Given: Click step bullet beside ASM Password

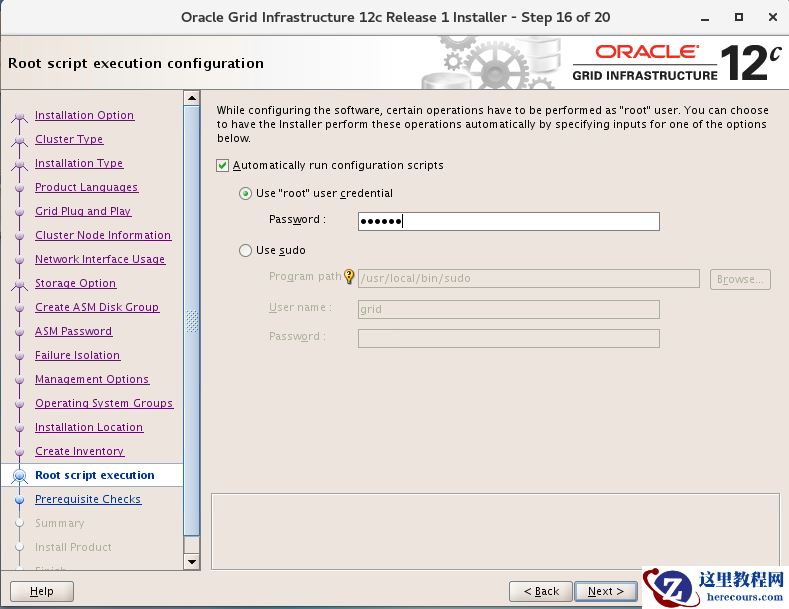Looking at the screenshot, I should click(x=20, y=332).
